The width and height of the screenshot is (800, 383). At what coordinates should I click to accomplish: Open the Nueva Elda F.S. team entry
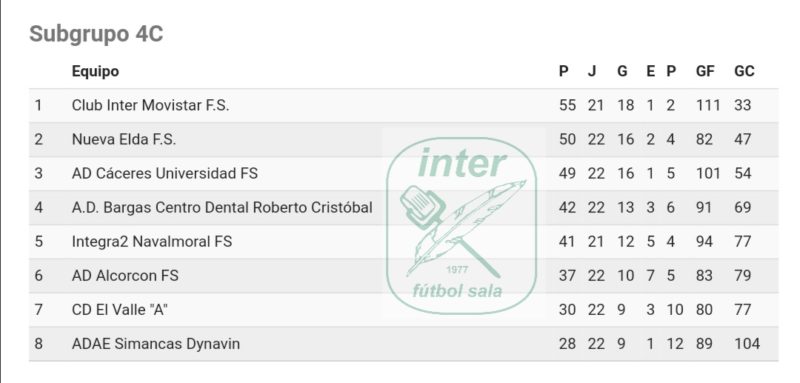click(124, 139)
